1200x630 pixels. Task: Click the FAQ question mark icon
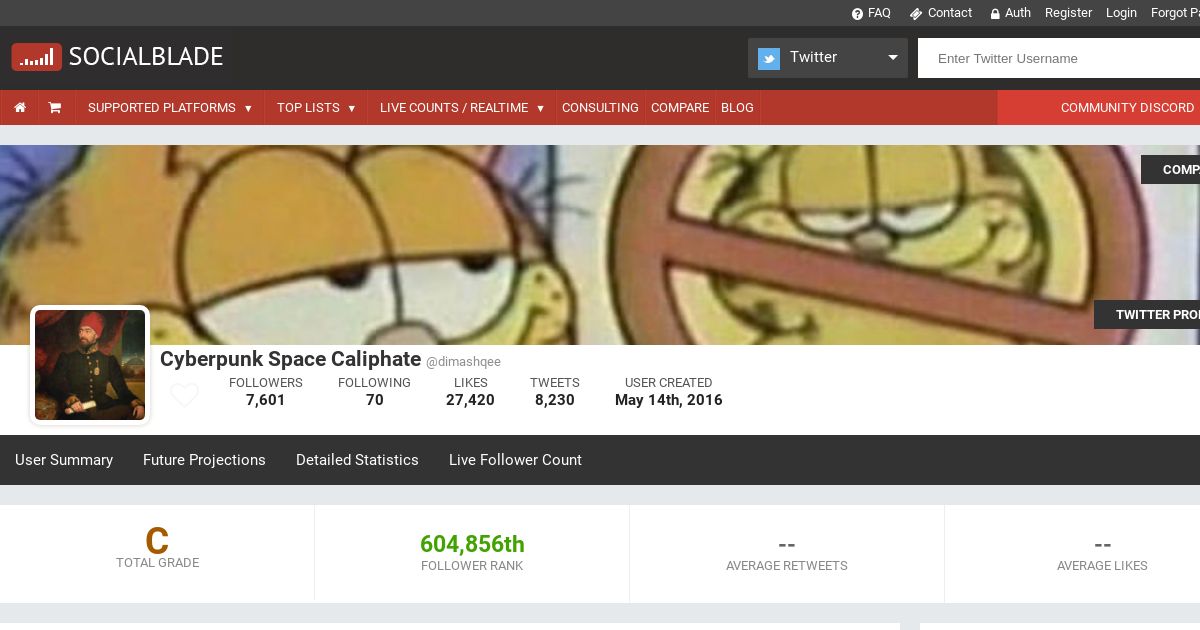[857, 13]
